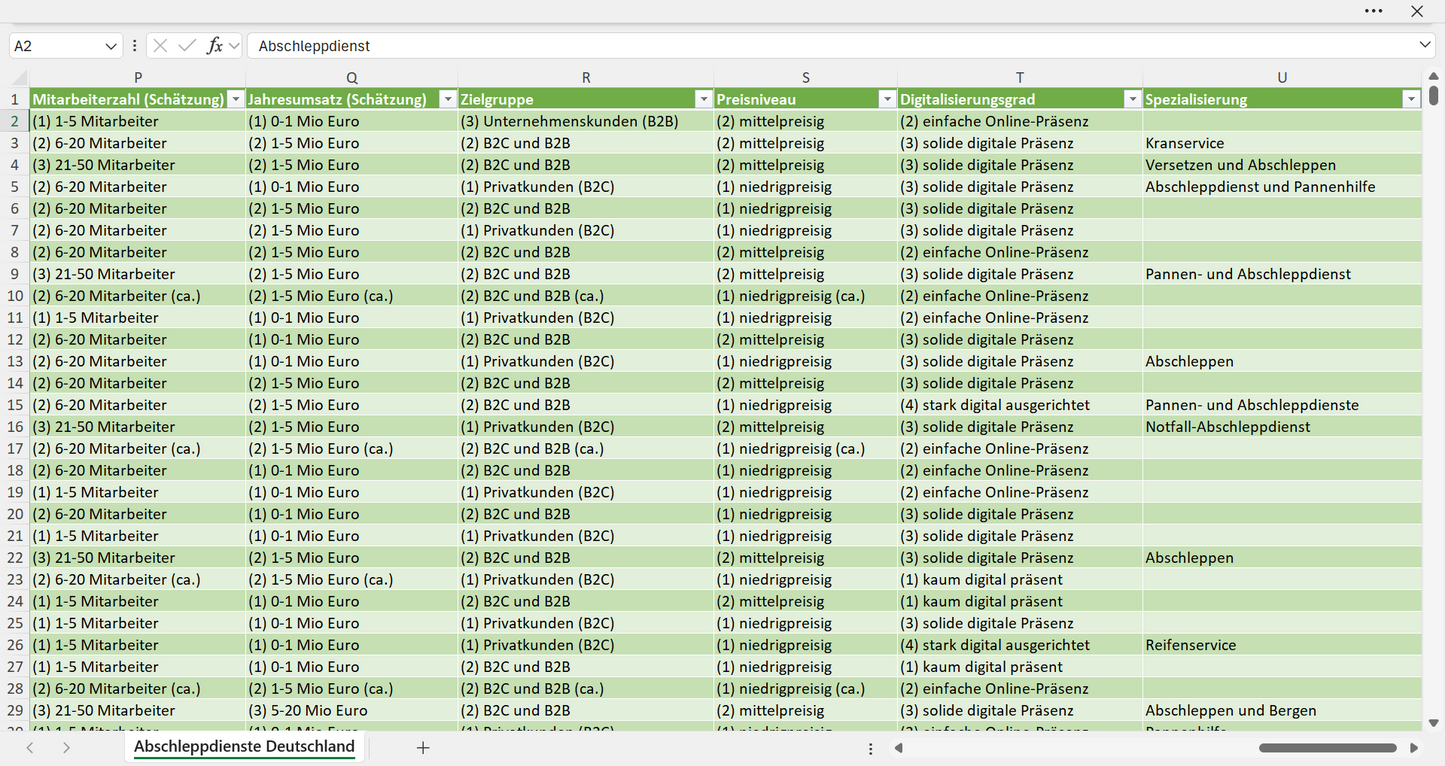This screenshot has height=766, width=1445.
Task: Select cell '(3) 5-20 Mio Euro'
Action: tap(352, 711)
